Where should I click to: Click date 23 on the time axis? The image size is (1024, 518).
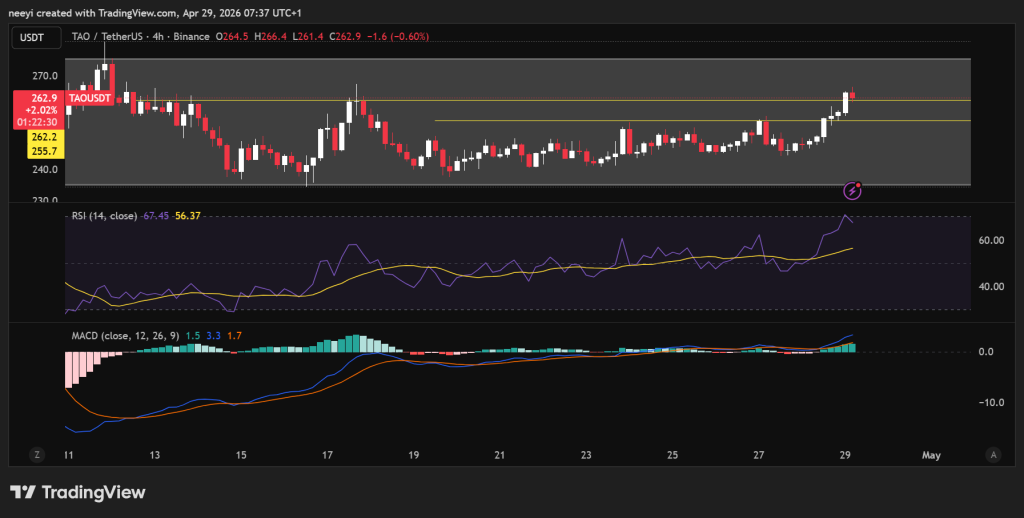(586, 455)
